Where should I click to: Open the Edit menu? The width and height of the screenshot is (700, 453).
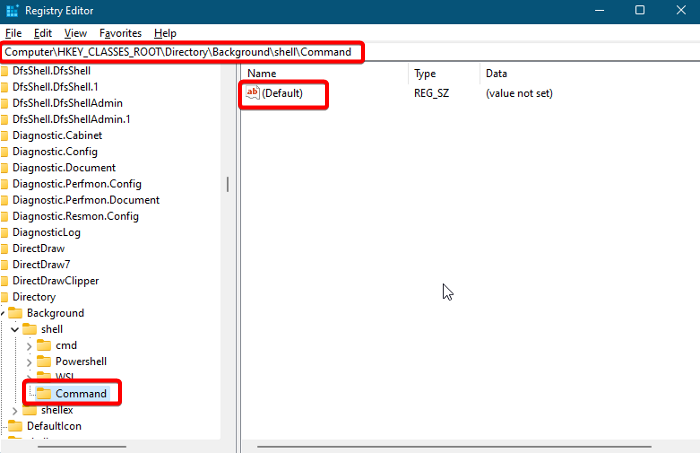coord(43,33)
